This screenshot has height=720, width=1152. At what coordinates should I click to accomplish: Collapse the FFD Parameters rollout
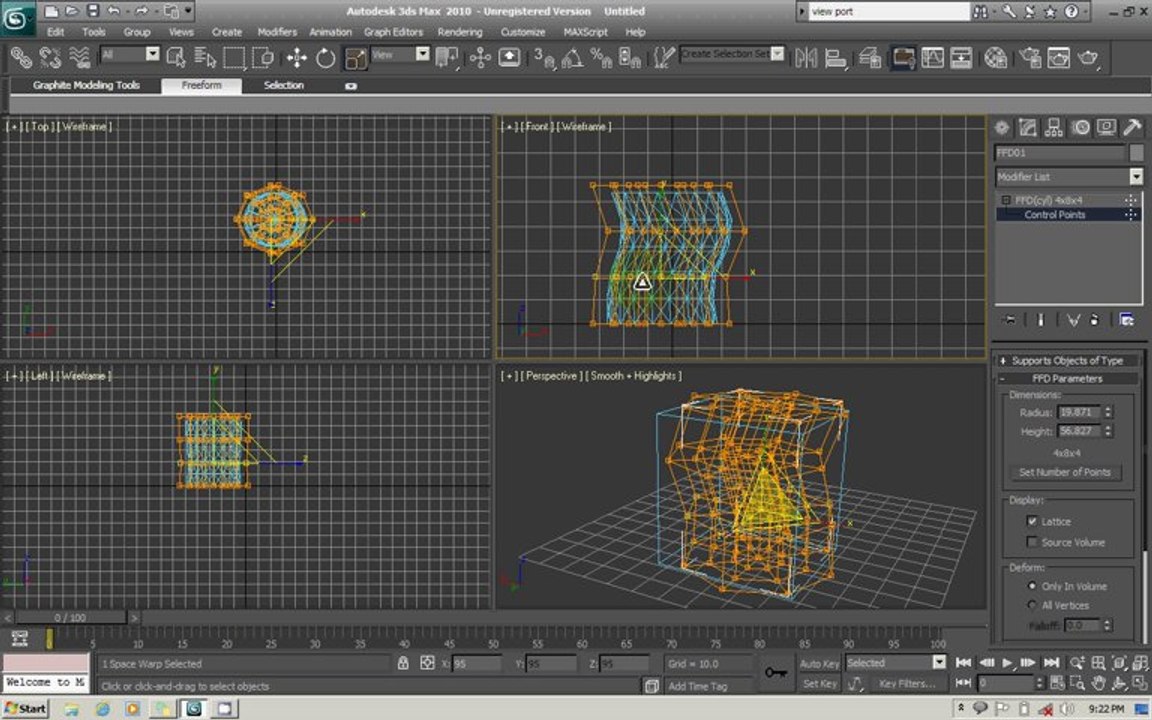pyautogui.click(x=1067, y=379)
